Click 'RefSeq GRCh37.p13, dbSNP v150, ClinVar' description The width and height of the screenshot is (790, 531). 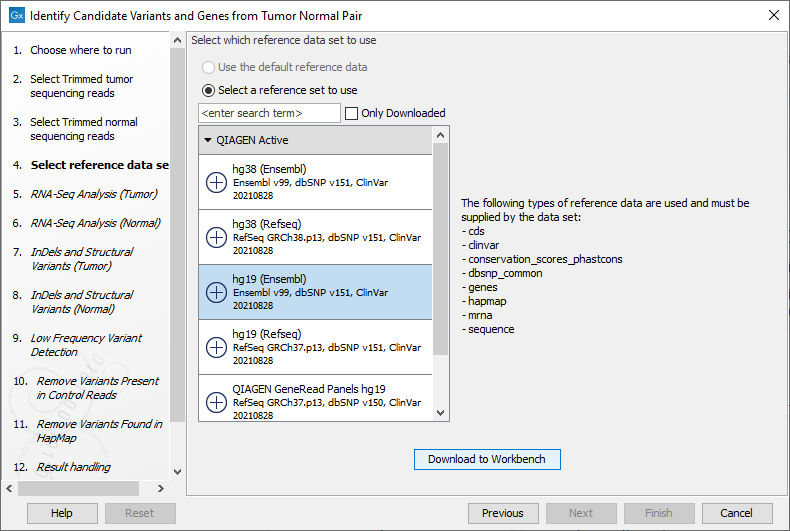[x=326, y=403]
